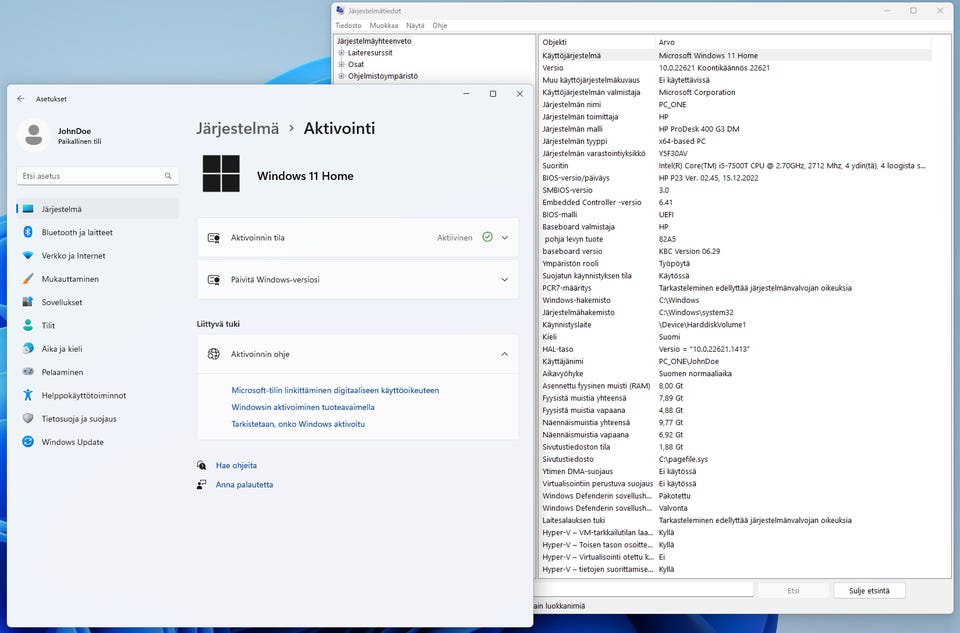
Task: Click the Päivitä Windows-versiosi row icon
Action: tap(214, 279)
